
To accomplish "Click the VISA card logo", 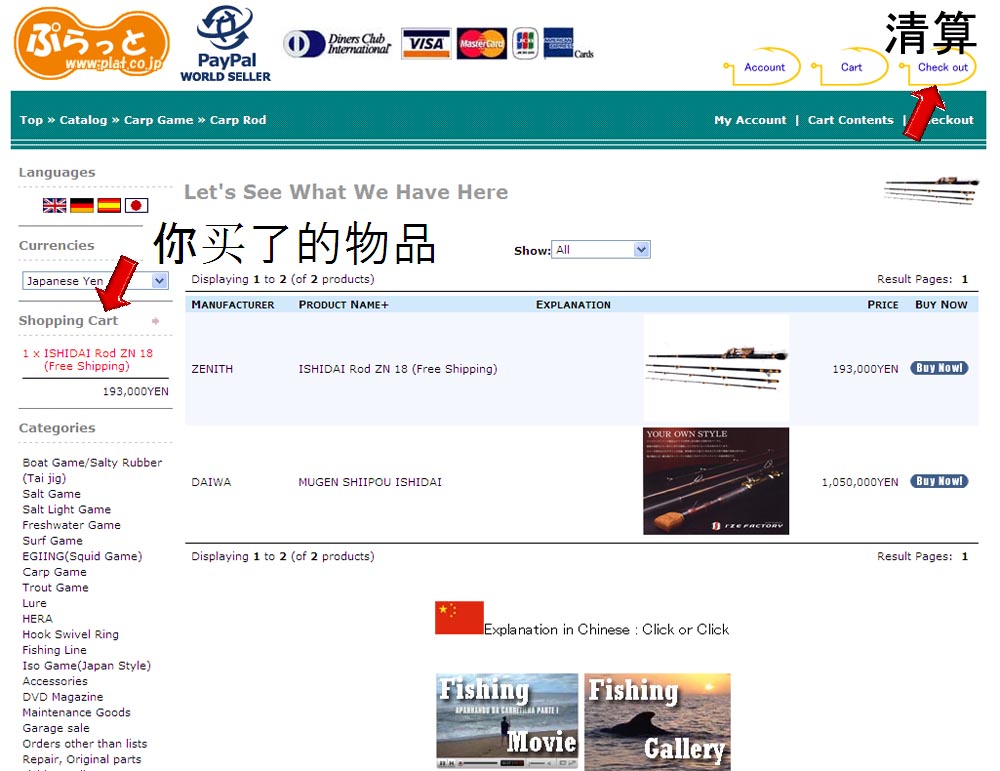I will tap(426, 43).
